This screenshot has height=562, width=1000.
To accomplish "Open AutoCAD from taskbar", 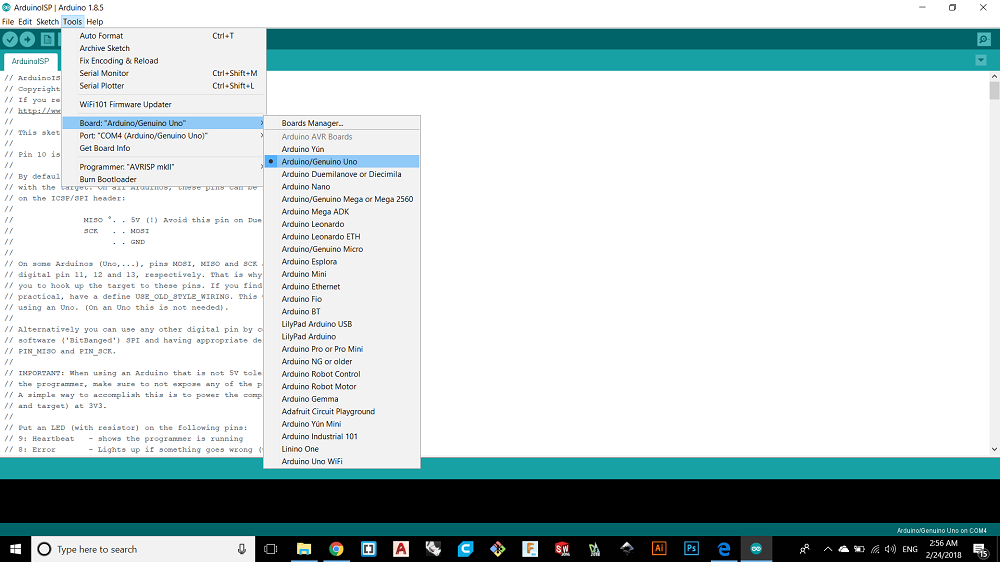I will pyautogui.click(x=401, y=549).
